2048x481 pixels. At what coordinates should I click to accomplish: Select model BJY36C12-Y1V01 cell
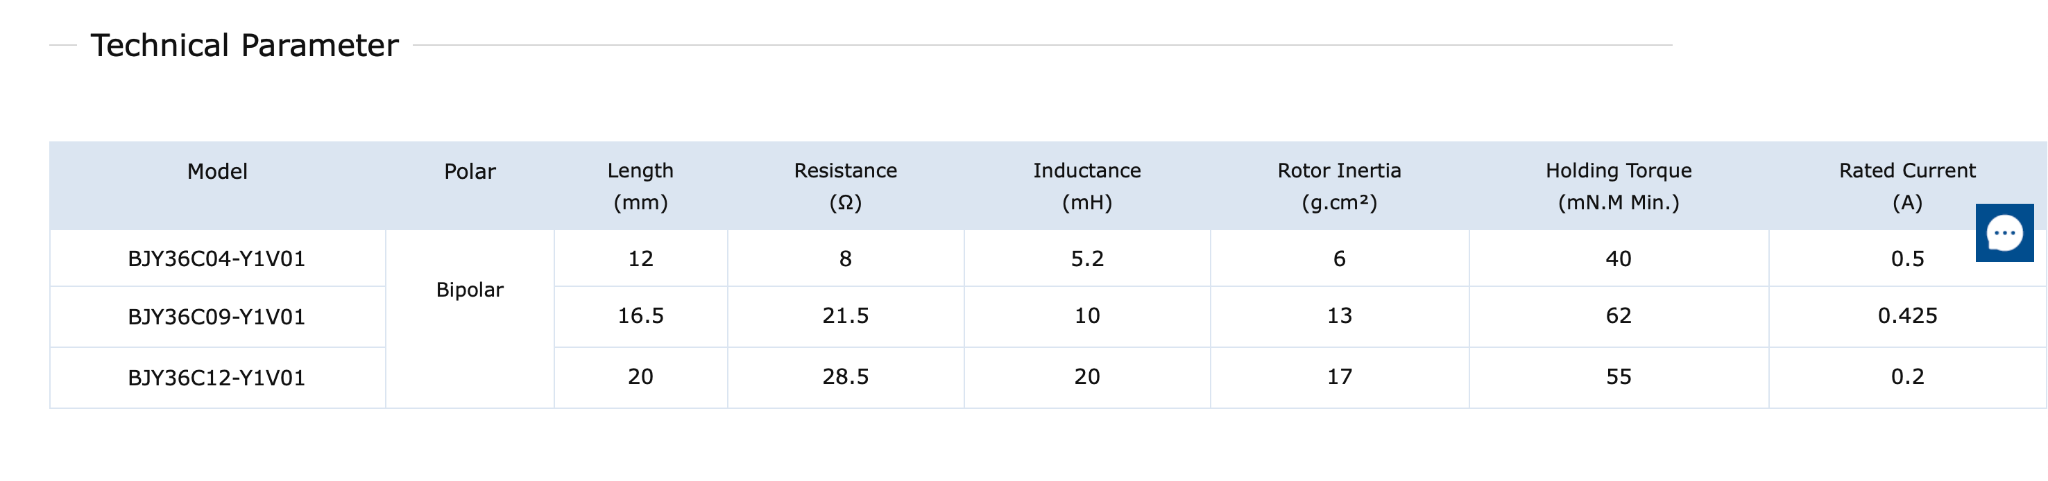(217, 378)
